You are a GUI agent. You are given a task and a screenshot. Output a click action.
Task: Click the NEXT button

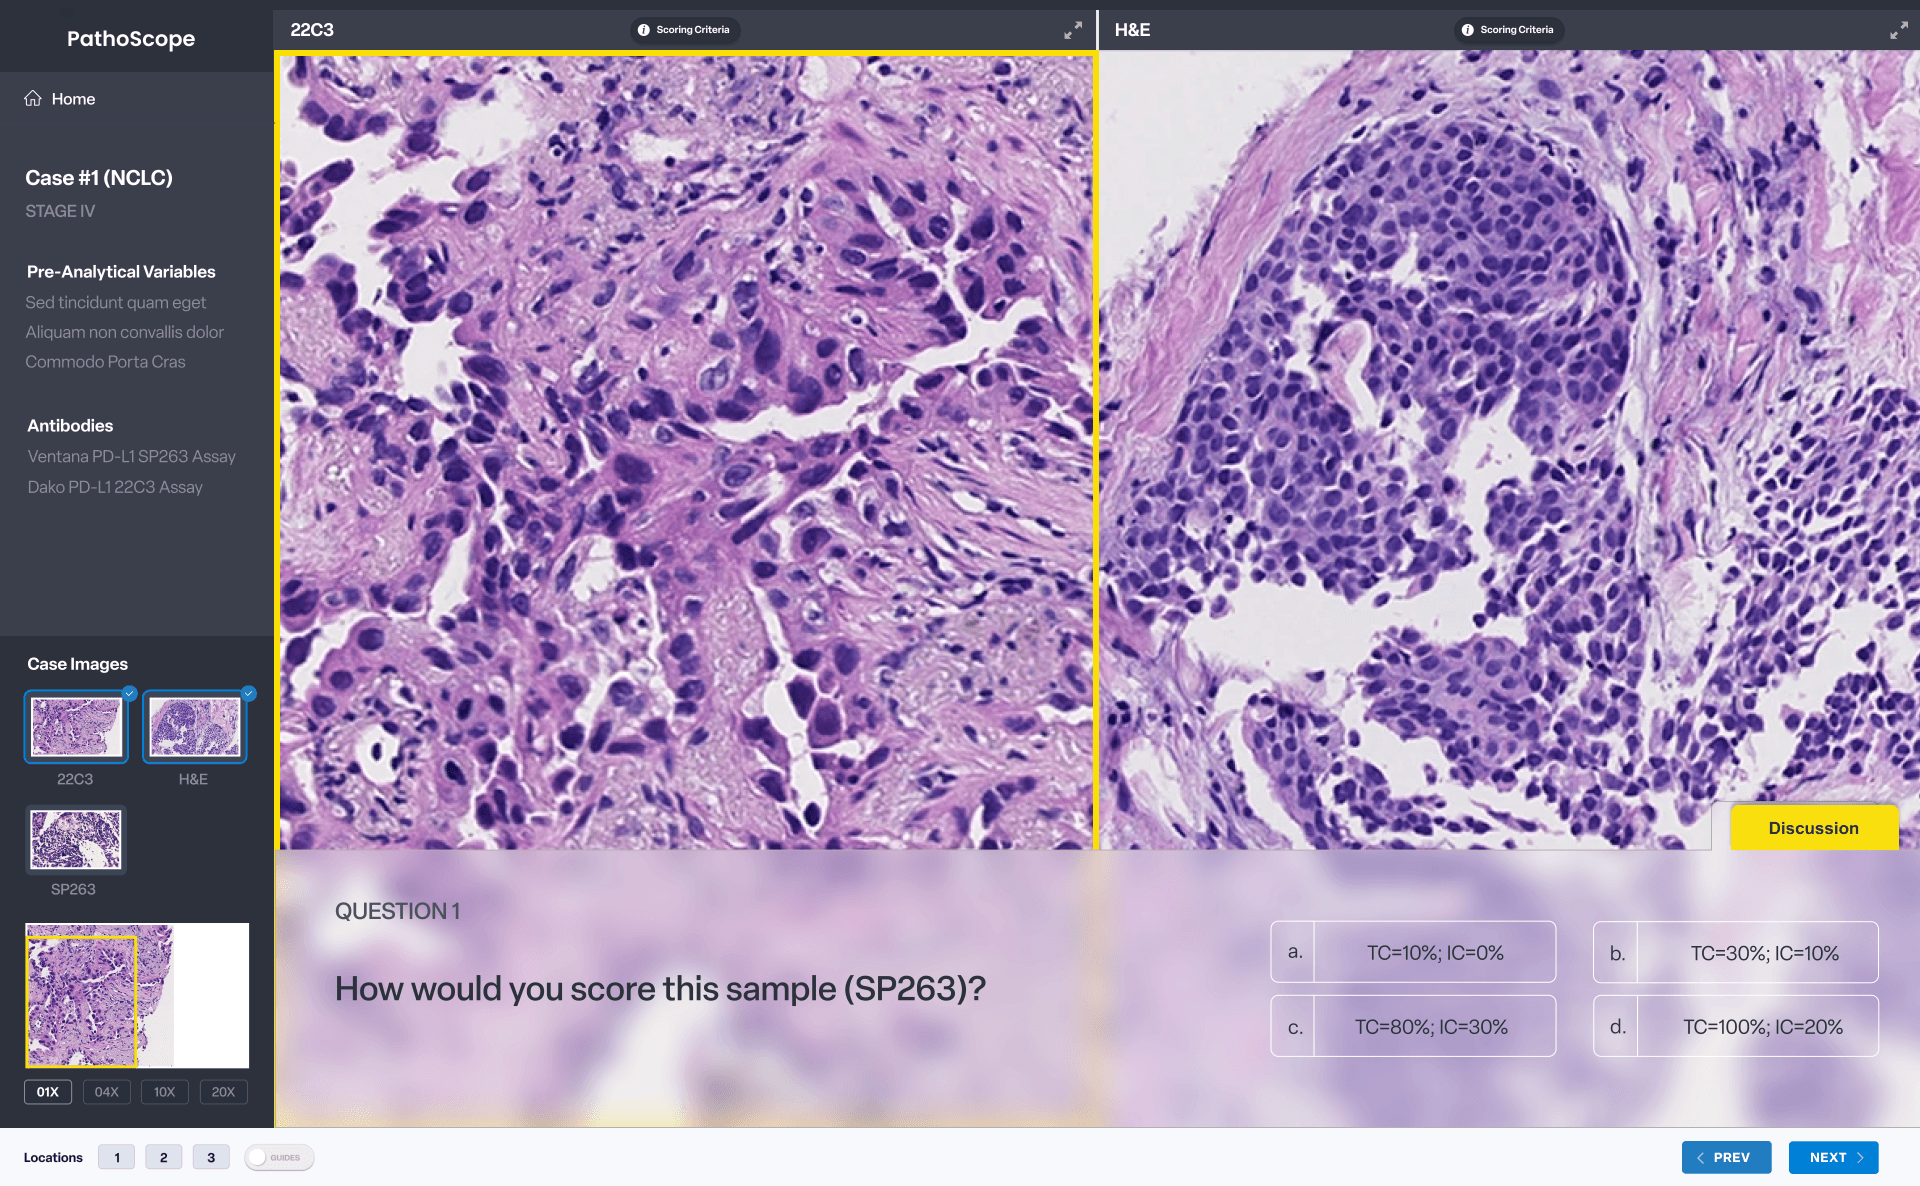[1833, 1157]
